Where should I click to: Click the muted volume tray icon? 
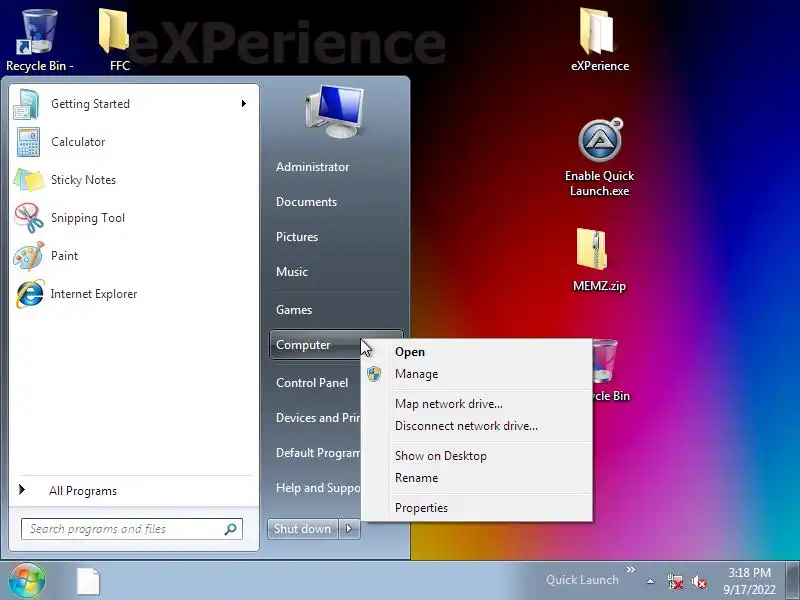coord(699,581)
